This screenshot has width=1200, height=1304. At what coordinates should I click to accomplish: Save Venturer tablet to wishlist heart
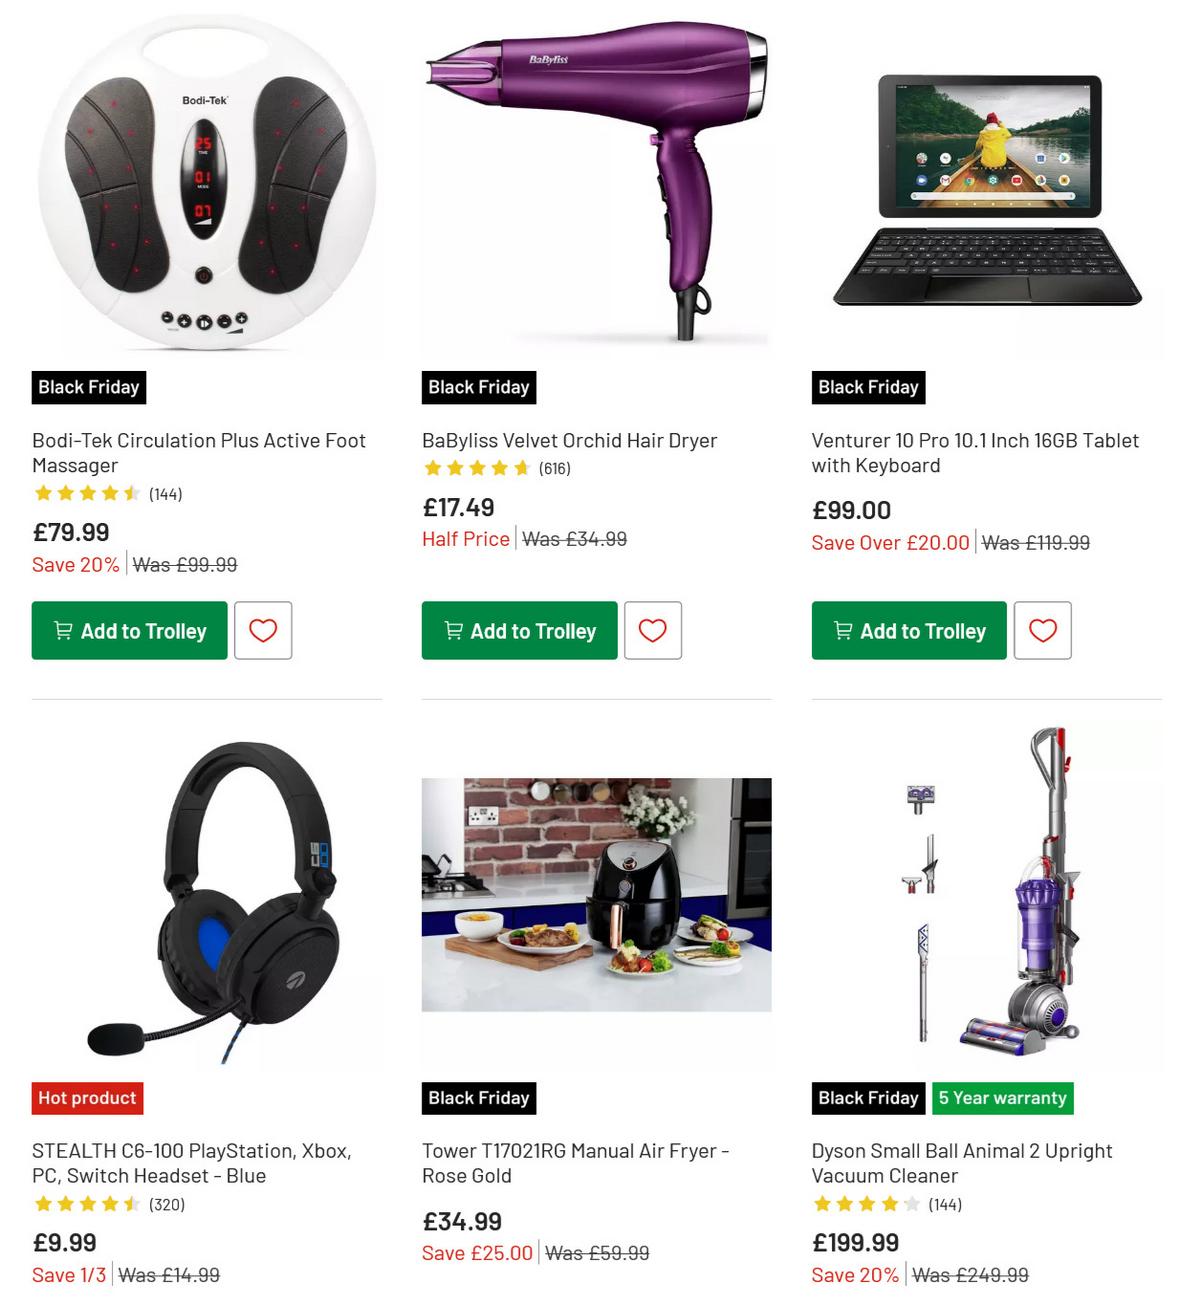pyautogui.click(x=1043, y=630)
